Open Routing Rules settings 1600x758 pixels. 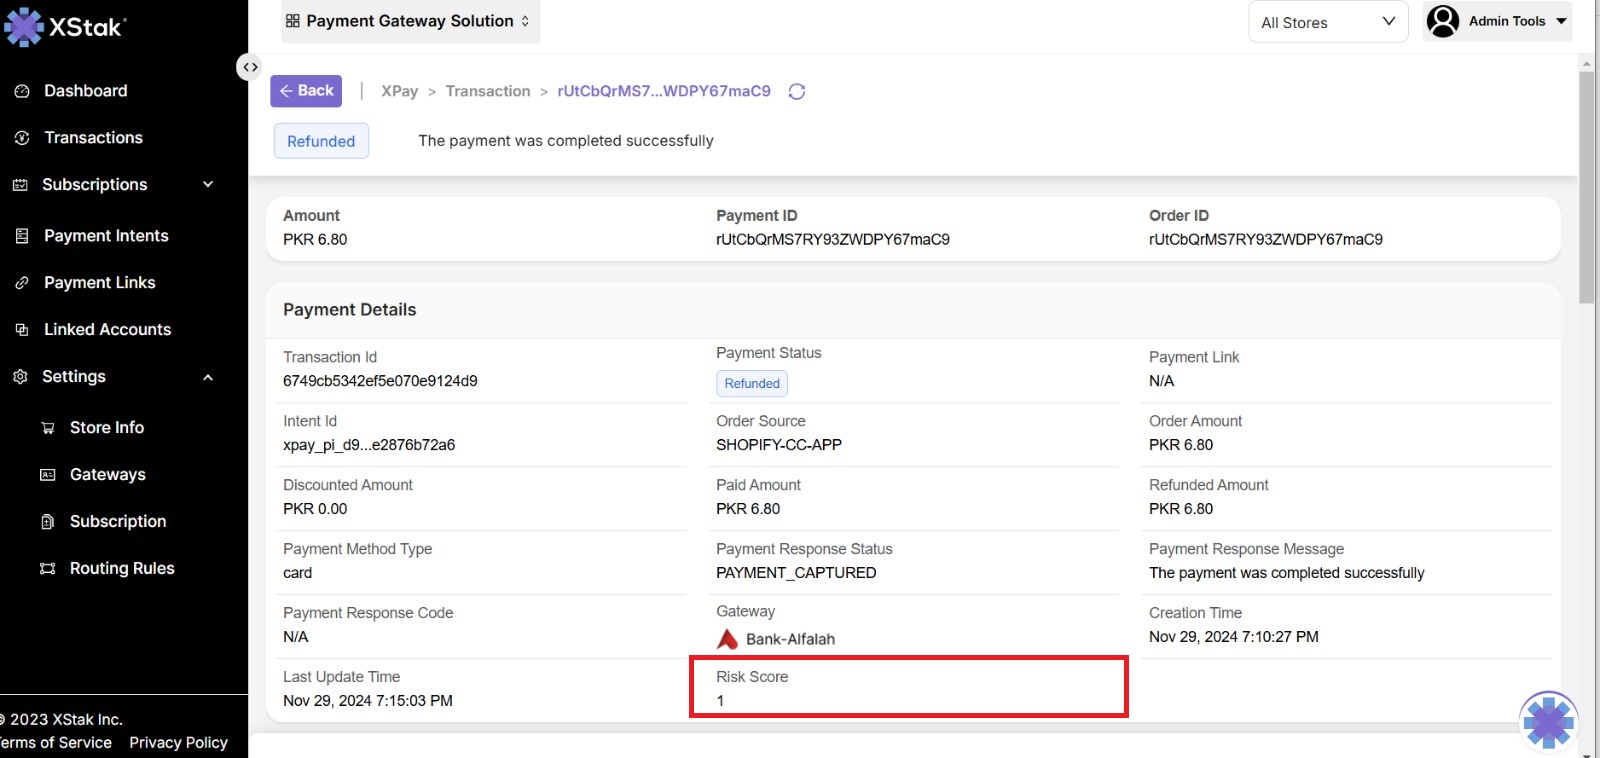click(121, 569)
